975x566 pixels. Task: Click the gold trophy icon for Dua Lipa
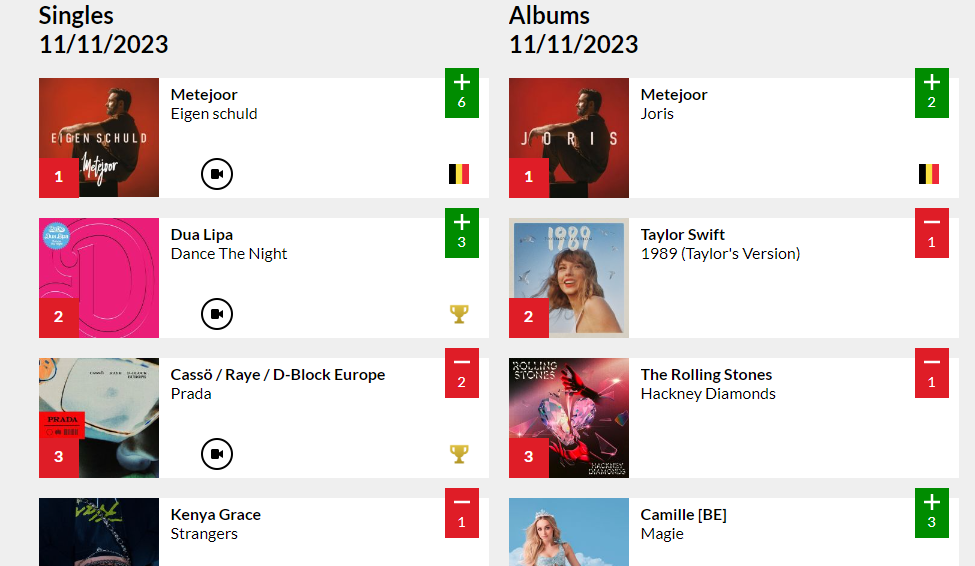(x=459, y=314)
